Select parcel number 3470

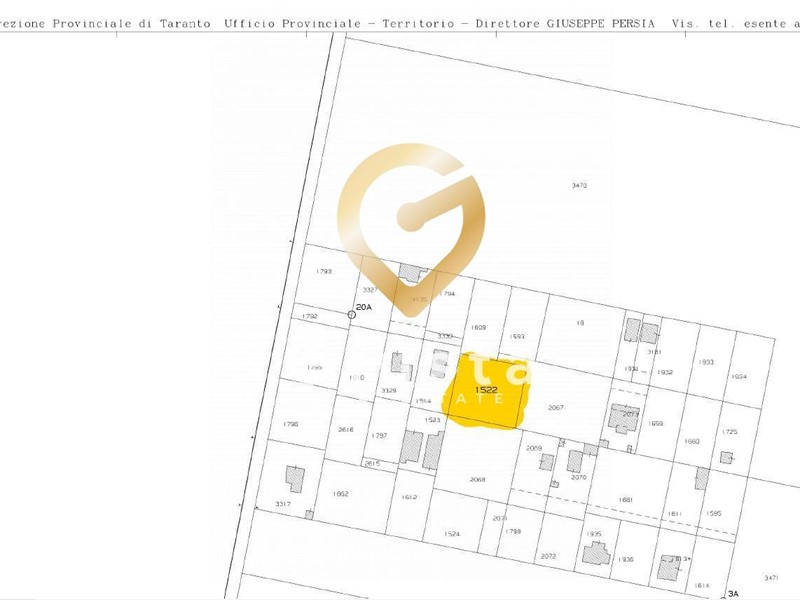[x=579, y=185]
